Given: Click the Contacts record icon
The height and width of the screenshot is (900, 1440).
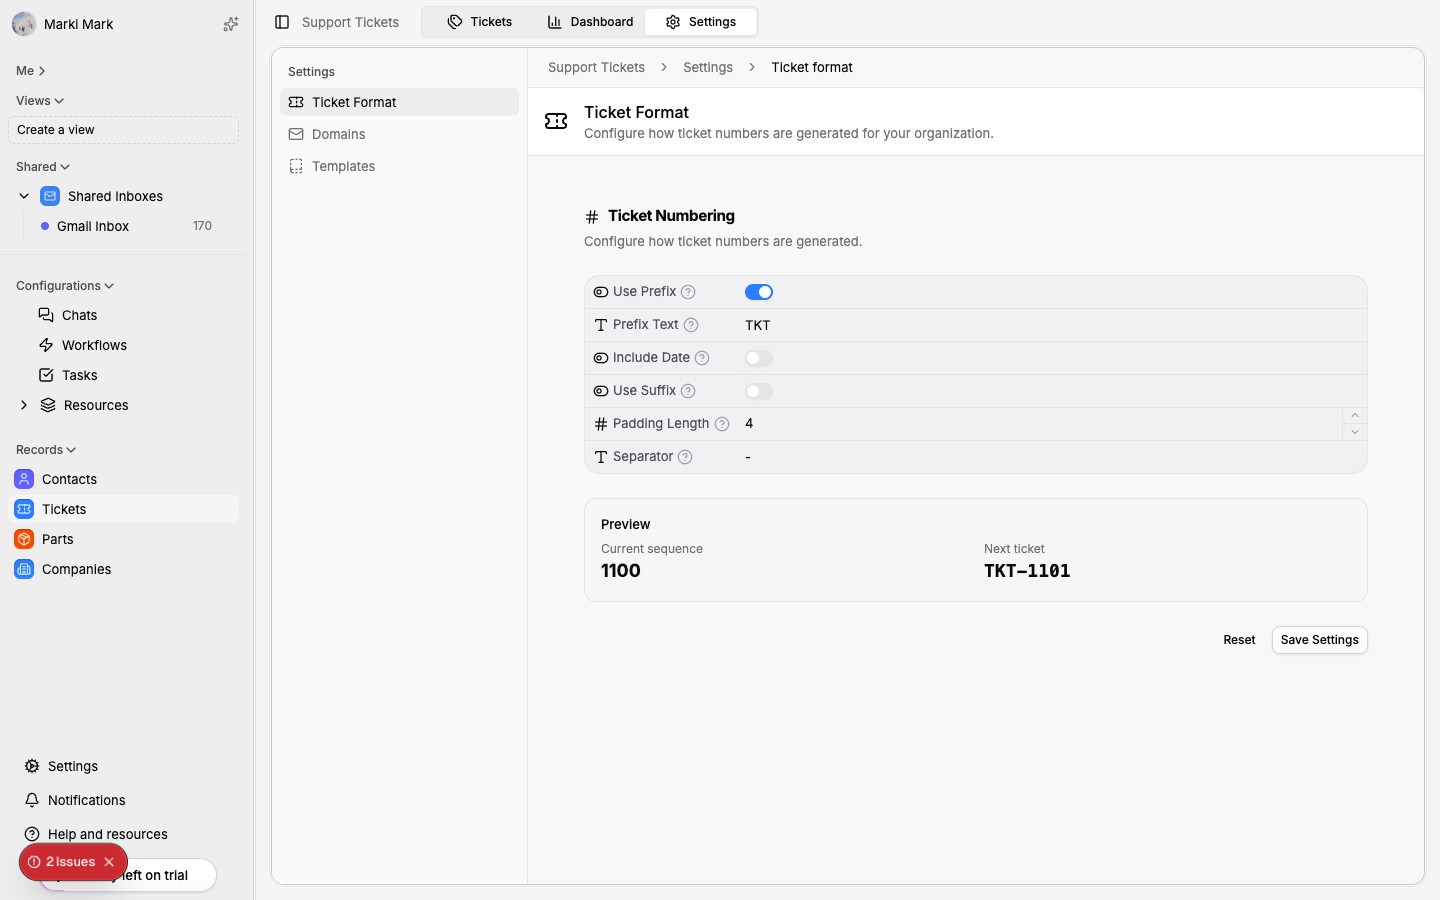Looking at the screenshot, I should [24, 479].
